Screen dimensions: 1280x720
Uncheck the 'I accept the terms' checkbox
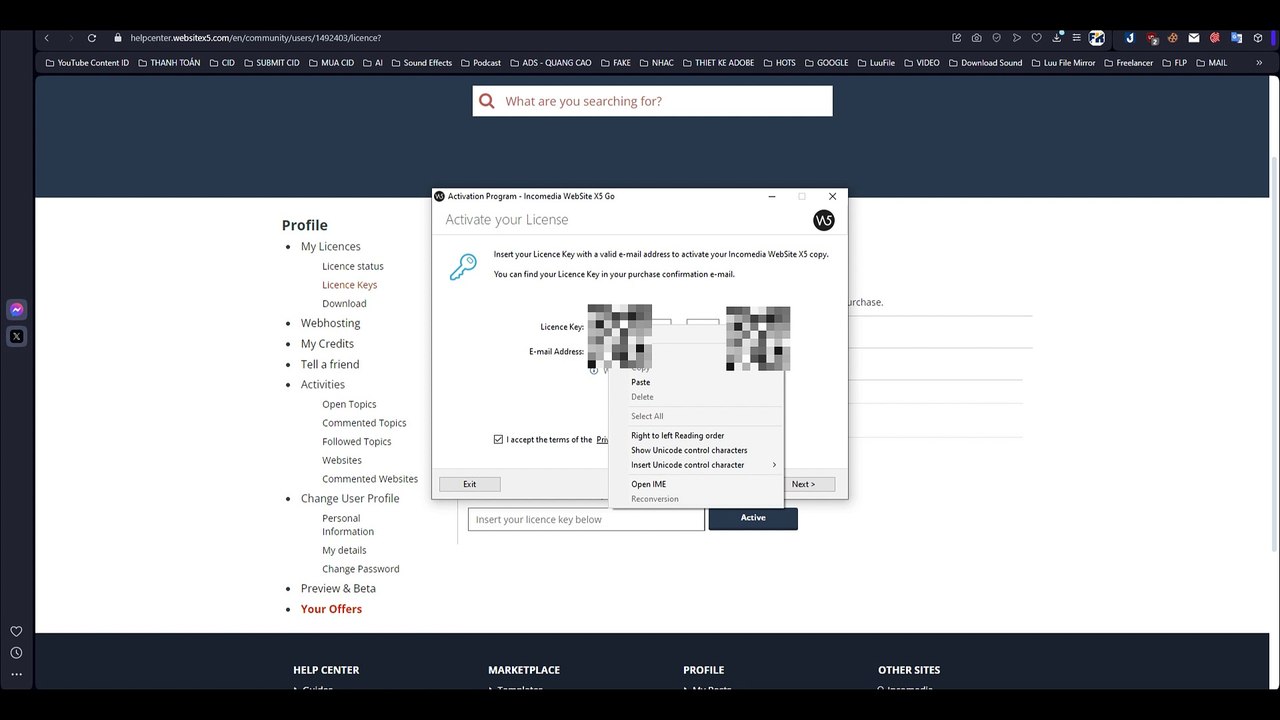[x=498, y=439]
